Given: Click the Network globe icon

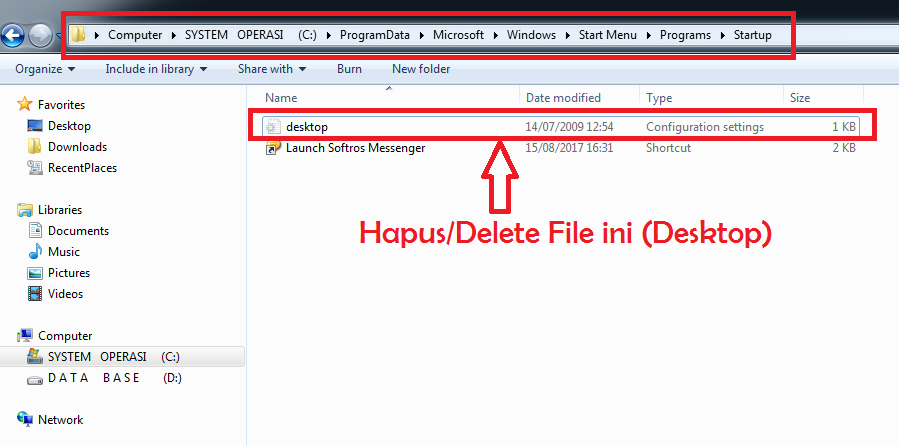Looking at the screenshot, I should pyautogui.click(x=25, y=420).
